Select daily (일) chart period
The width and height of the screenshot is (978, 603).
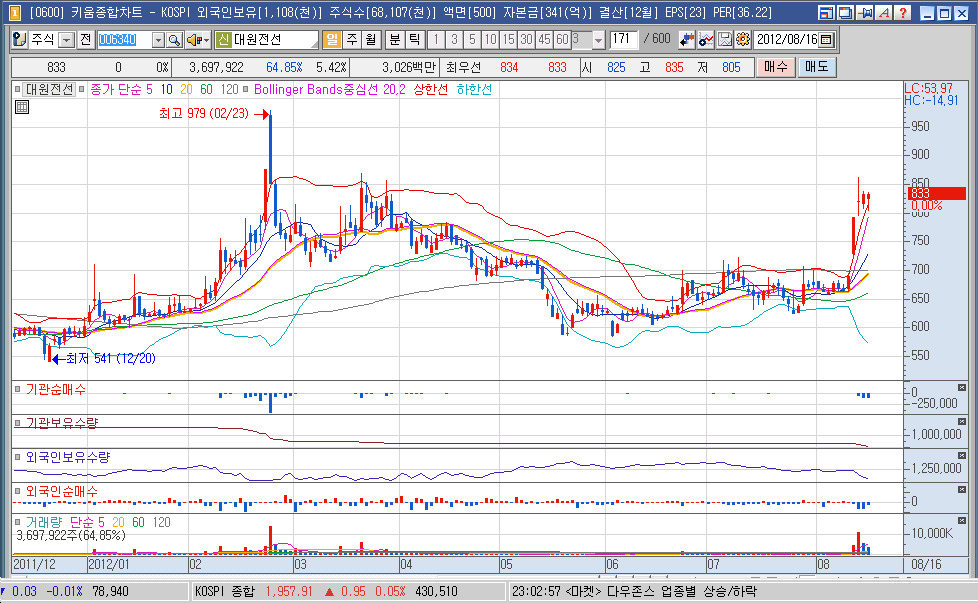pos(332,40)
